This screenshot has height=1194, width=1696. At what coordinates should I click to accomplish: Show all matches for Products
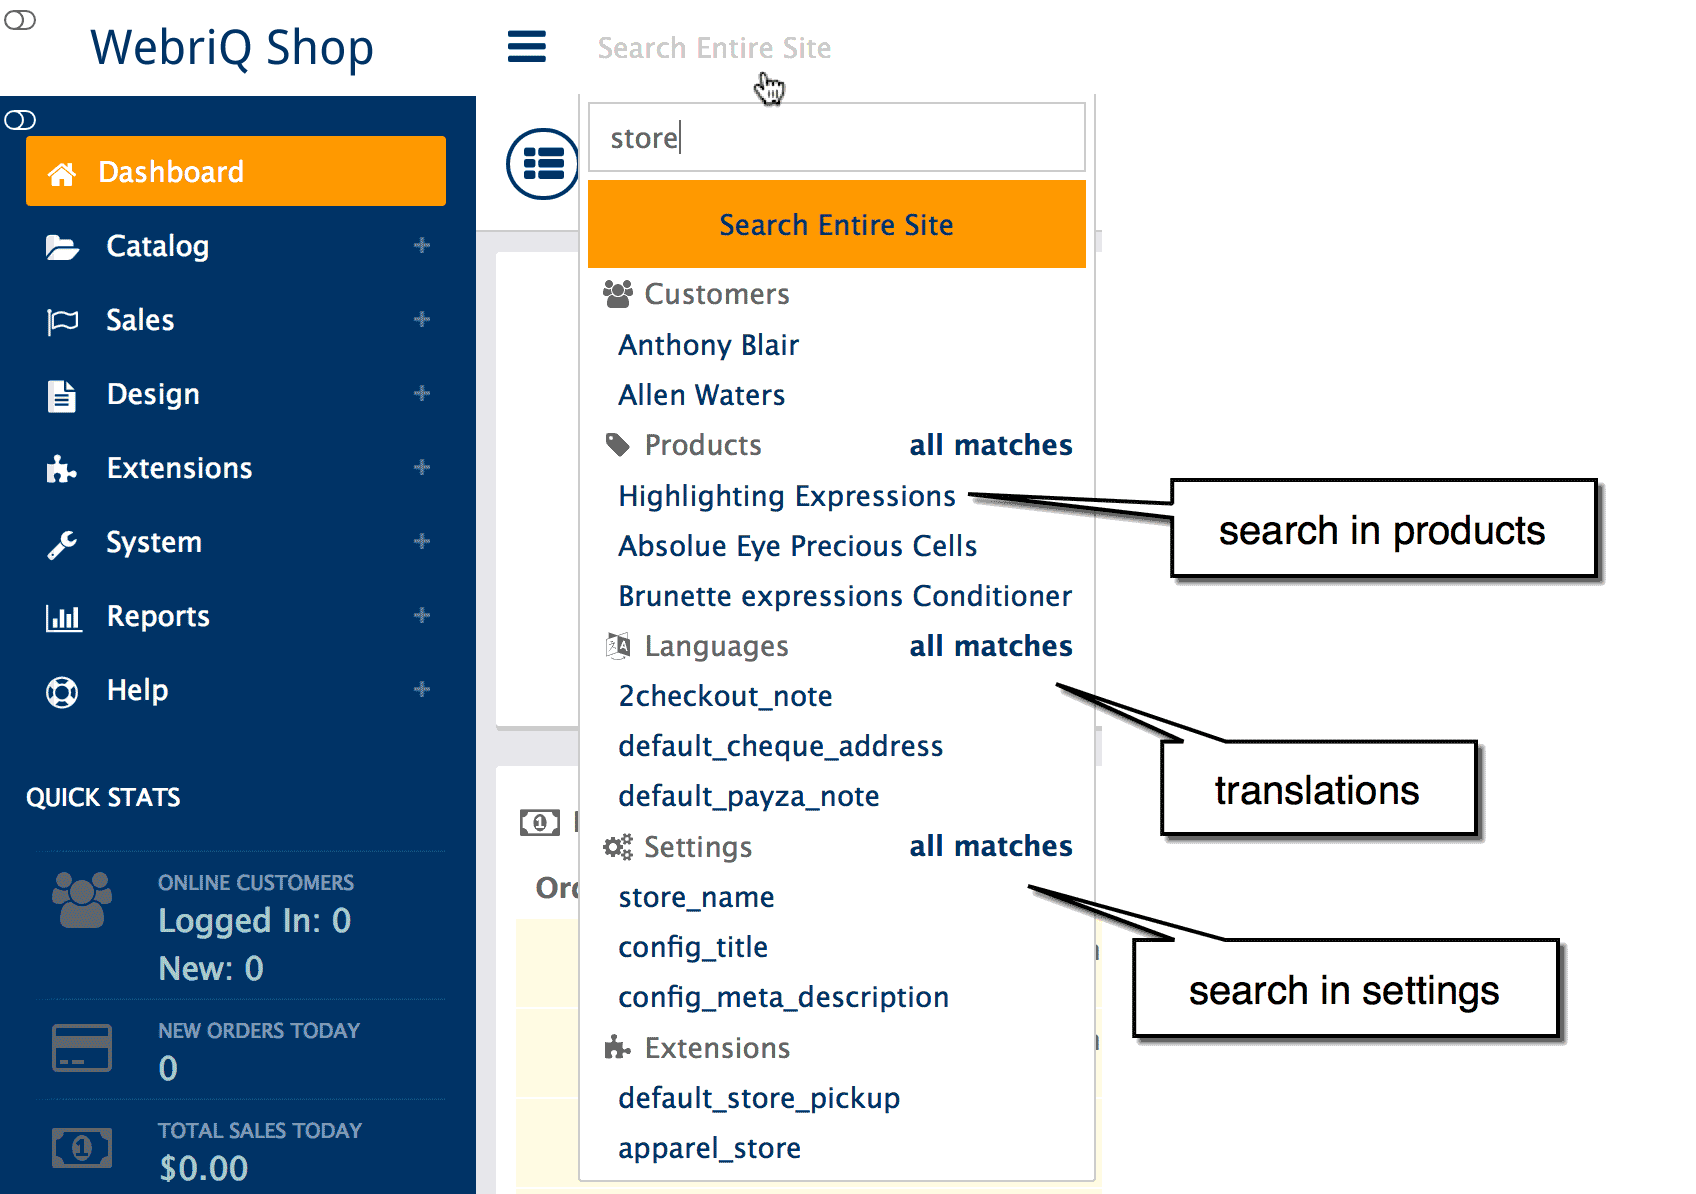[991, 445]
